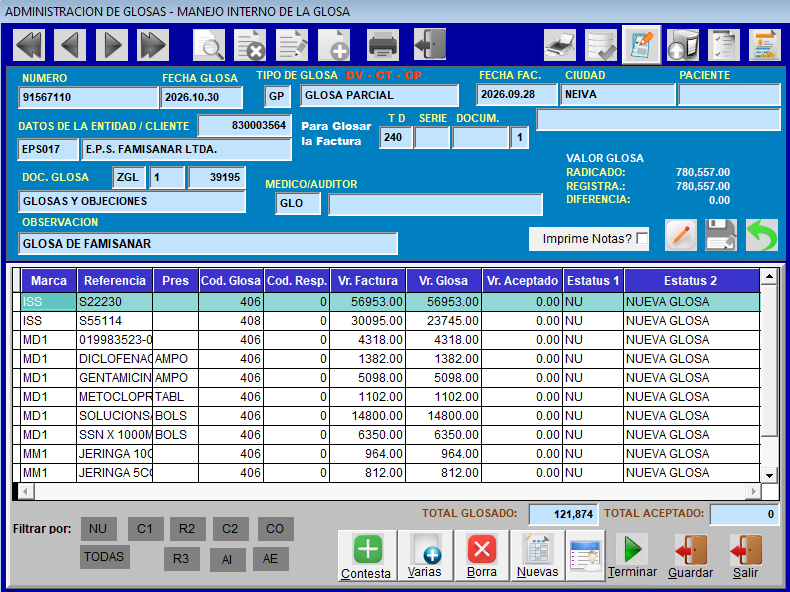Open the search document magnifier icon

click(x=209, y=45)
